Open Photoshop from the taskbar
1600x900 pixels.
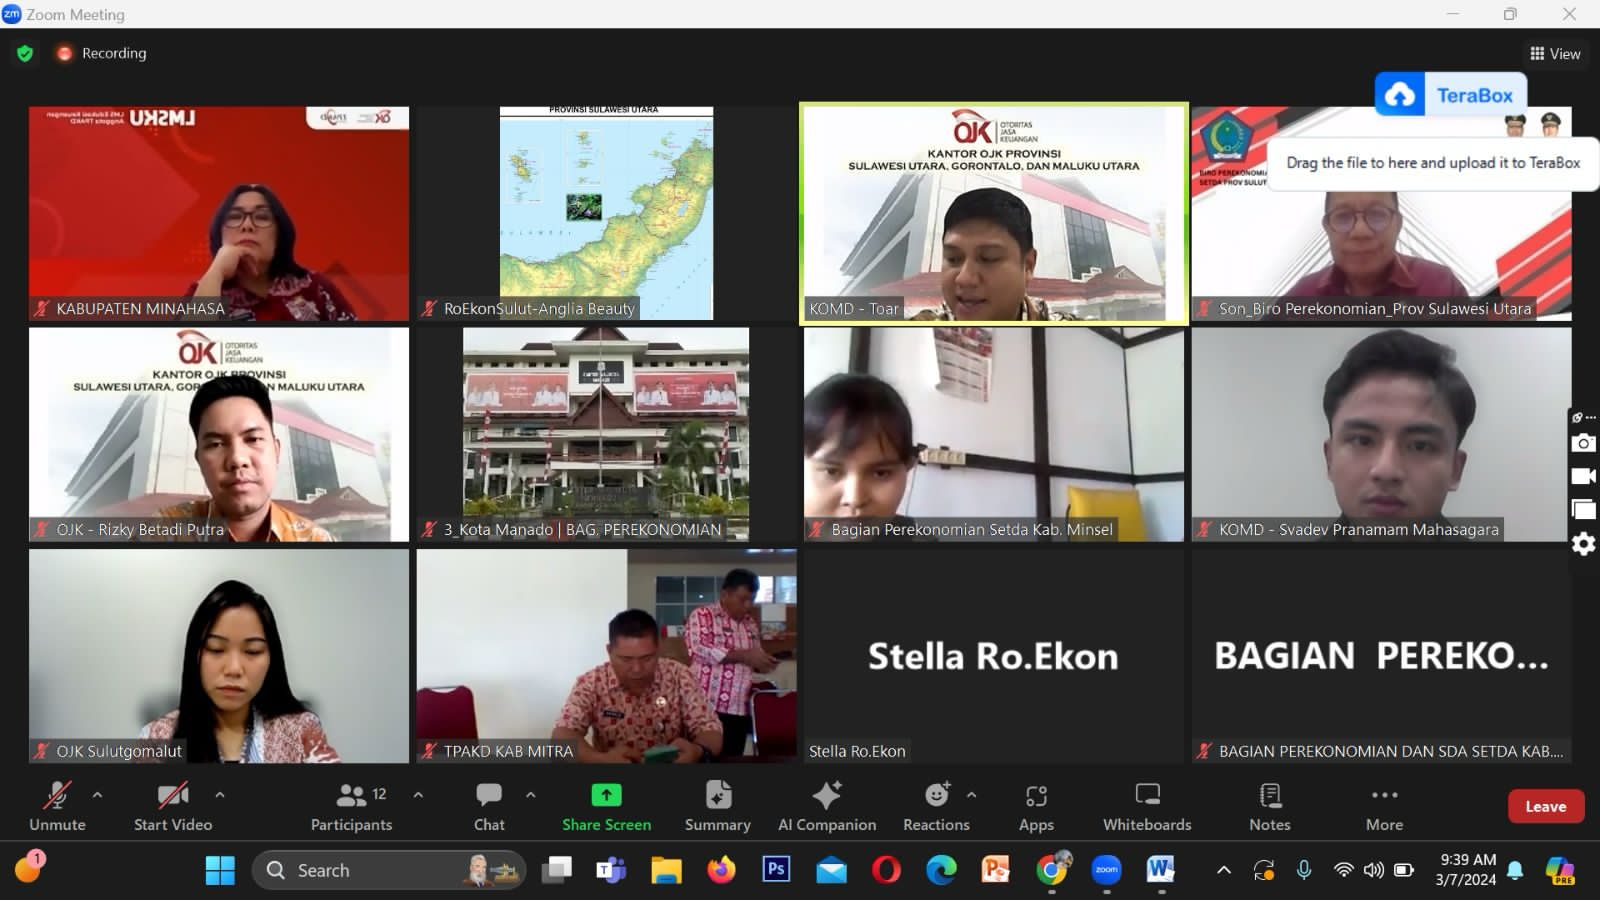(776, 869)
